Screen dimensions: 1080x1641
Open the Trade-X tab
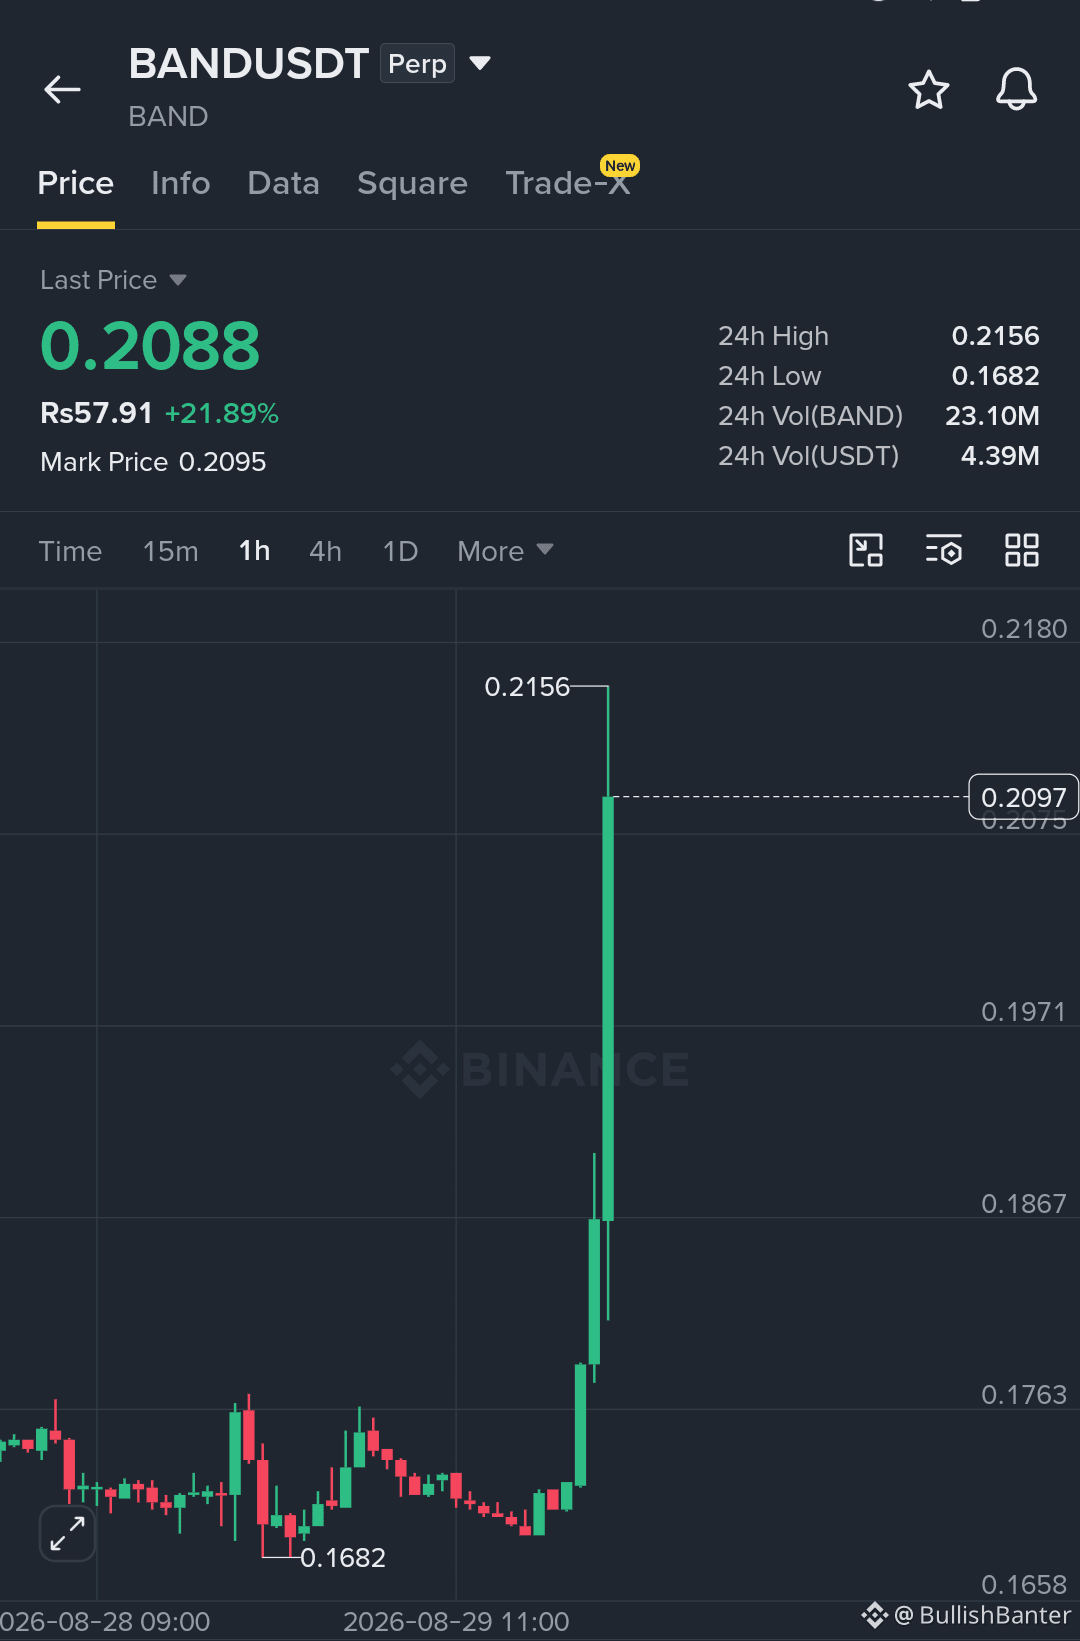pos(569,183)
